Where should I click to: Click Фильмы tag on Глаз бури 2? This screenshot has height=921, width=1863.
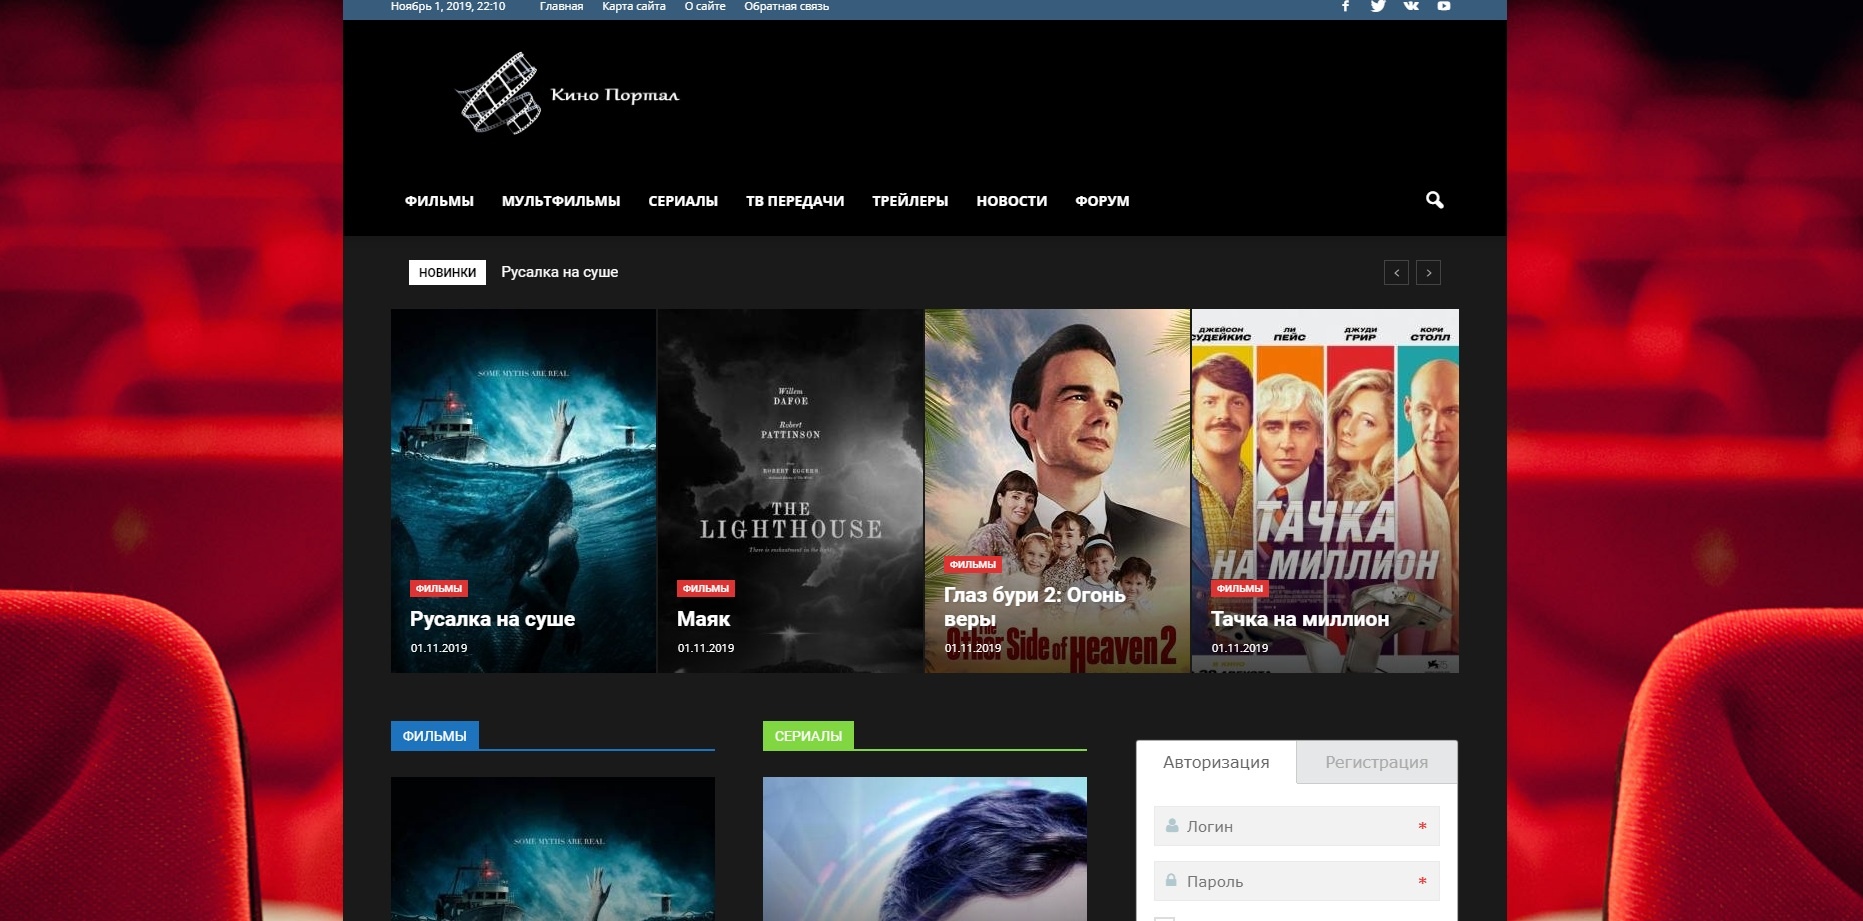coord(973,565)
